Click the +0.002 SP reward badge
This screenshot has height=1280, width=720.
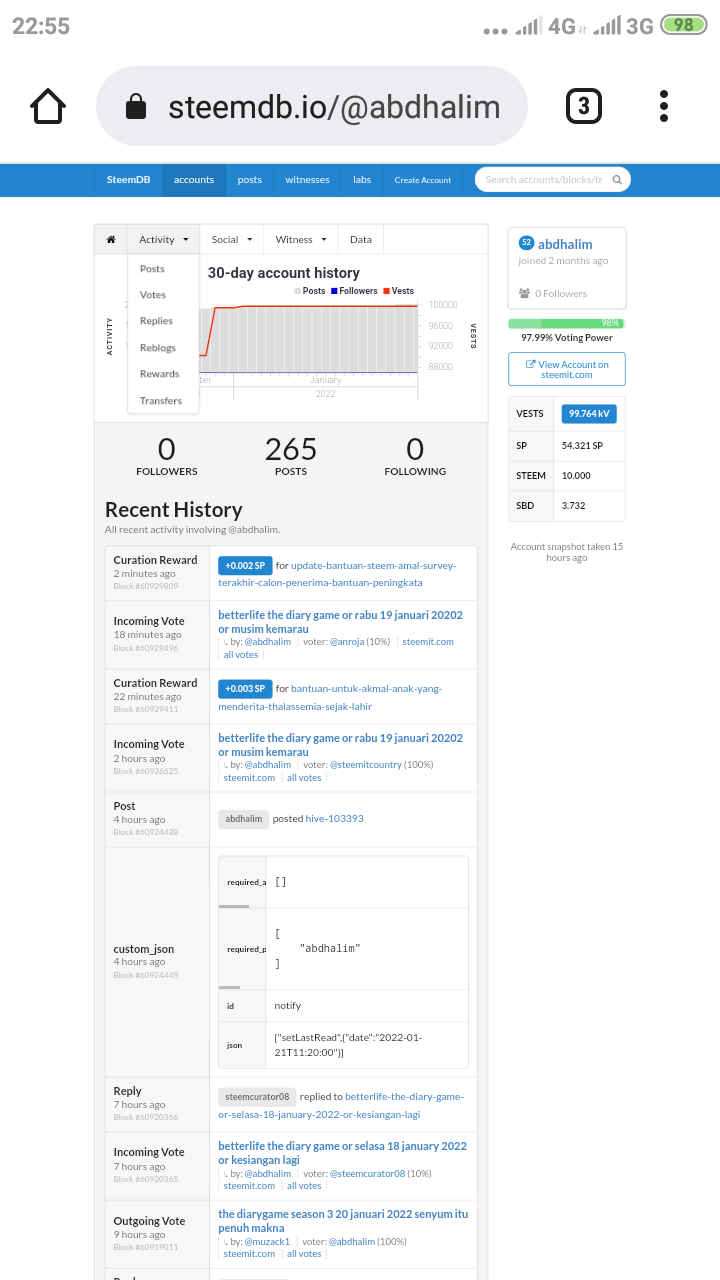coord(245,566)
